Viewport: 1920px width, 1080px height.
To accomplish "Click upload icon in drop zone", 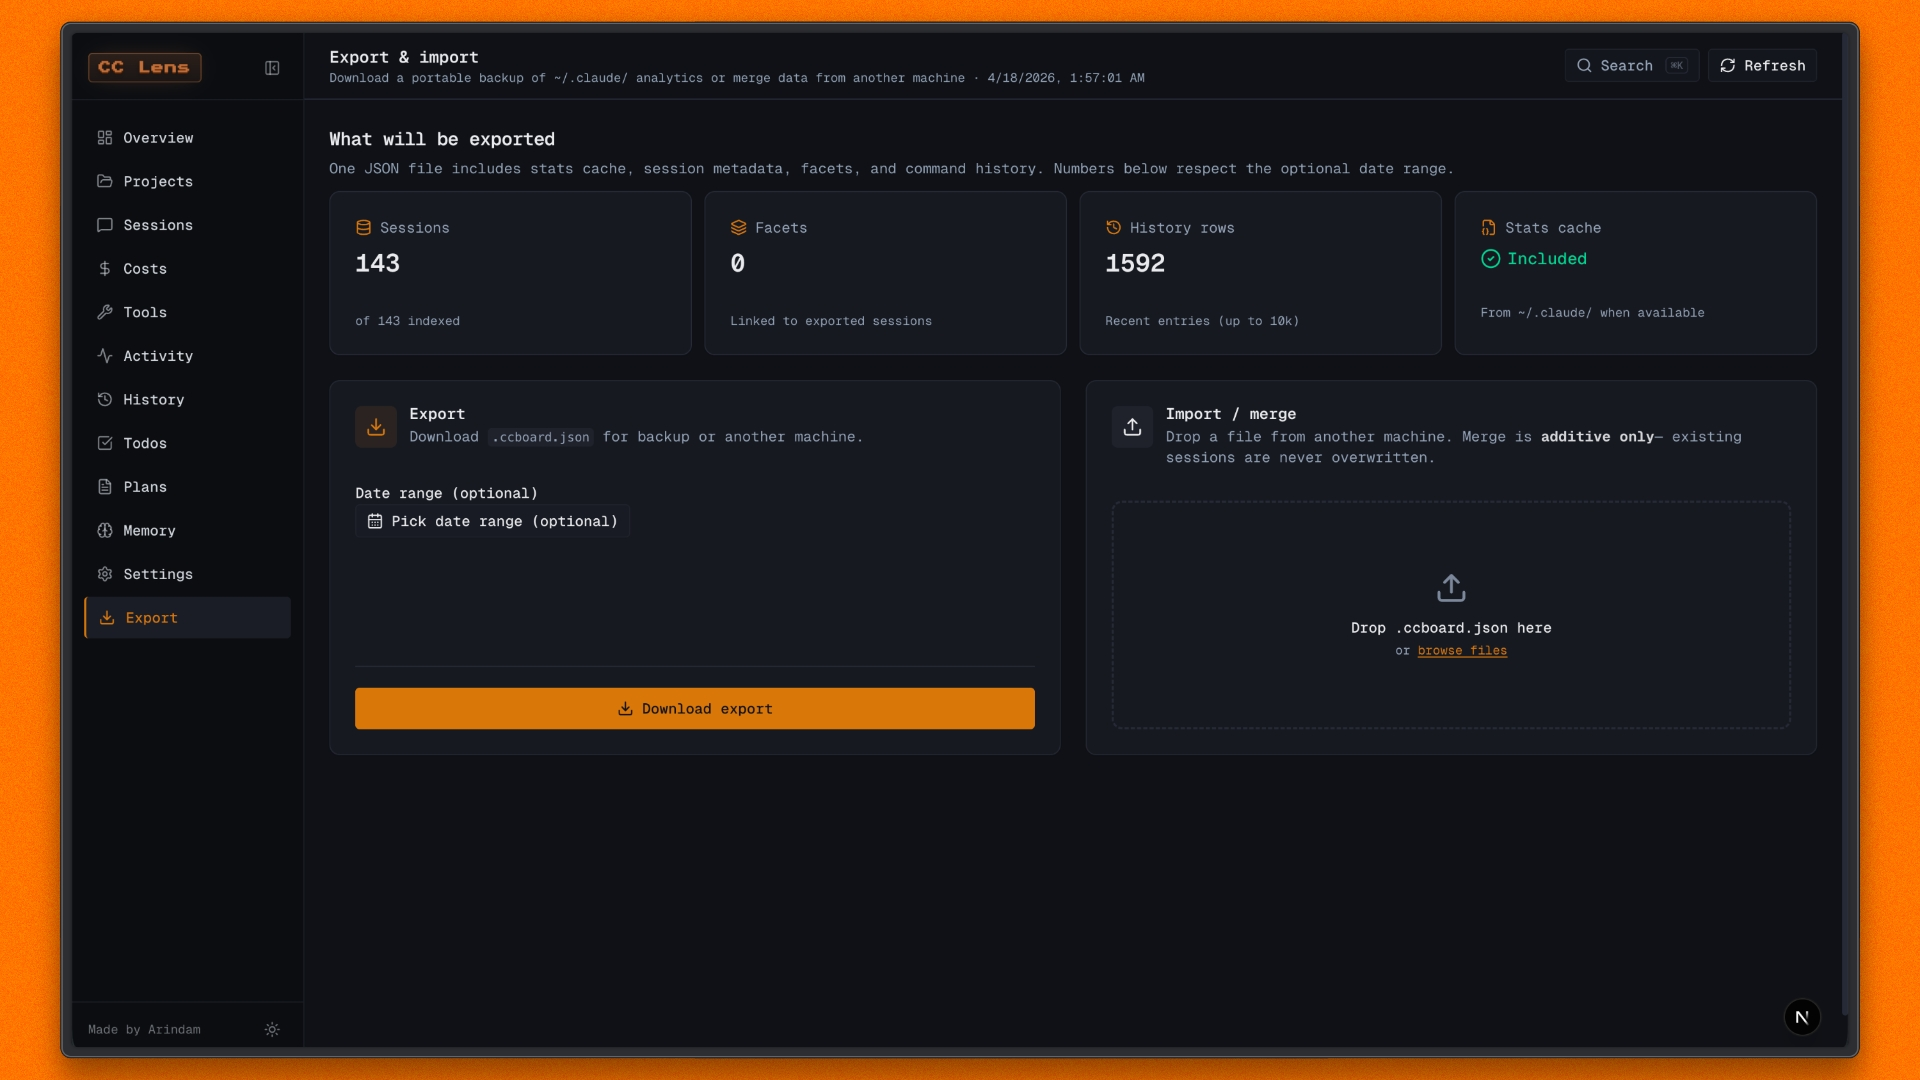I will tap(1451, 588).
